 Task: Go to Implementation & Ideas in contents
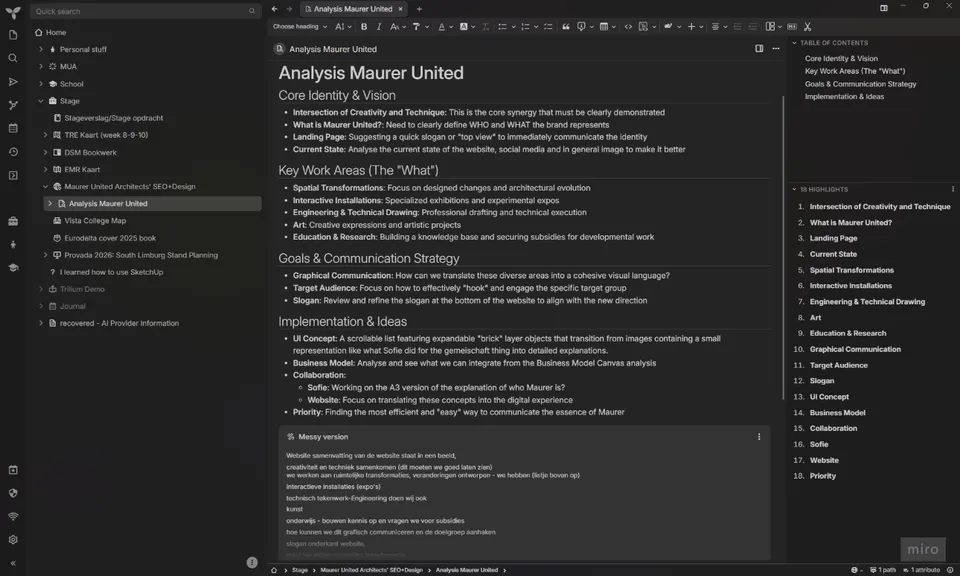[x=844, y=97]
